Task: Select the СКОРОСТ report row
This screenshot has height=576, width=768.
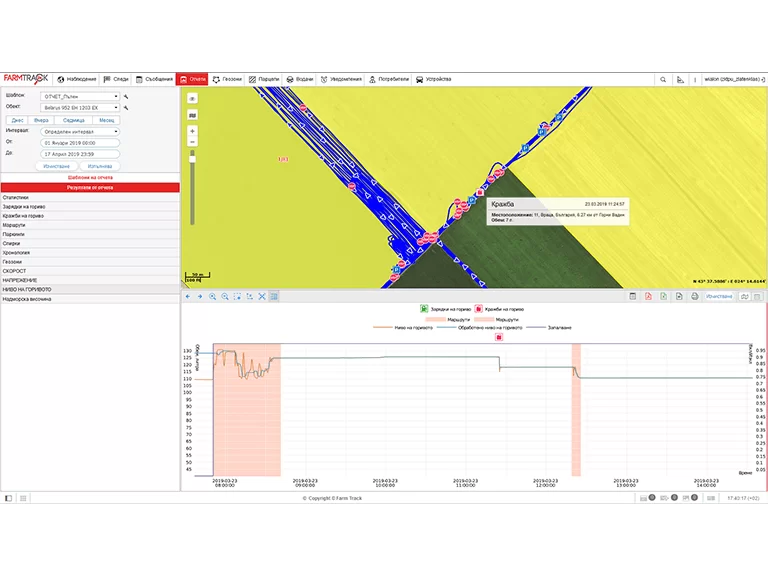Action: click(90, 271)
